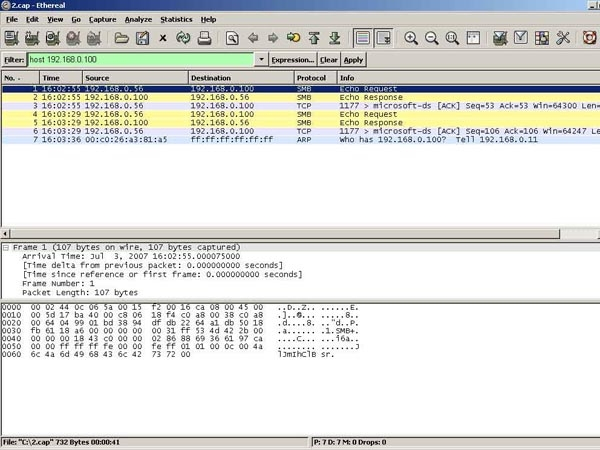Click the Find packet icon
This screenshot has height=450, width=600.
(232, 39)
